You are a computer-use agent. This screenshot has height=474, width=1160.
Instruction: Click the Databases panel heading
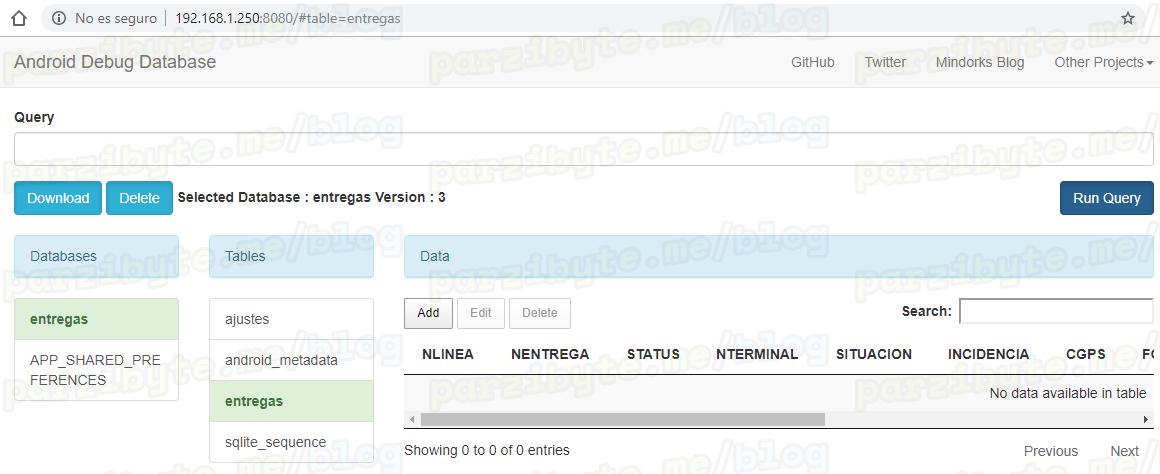[96, 256]
